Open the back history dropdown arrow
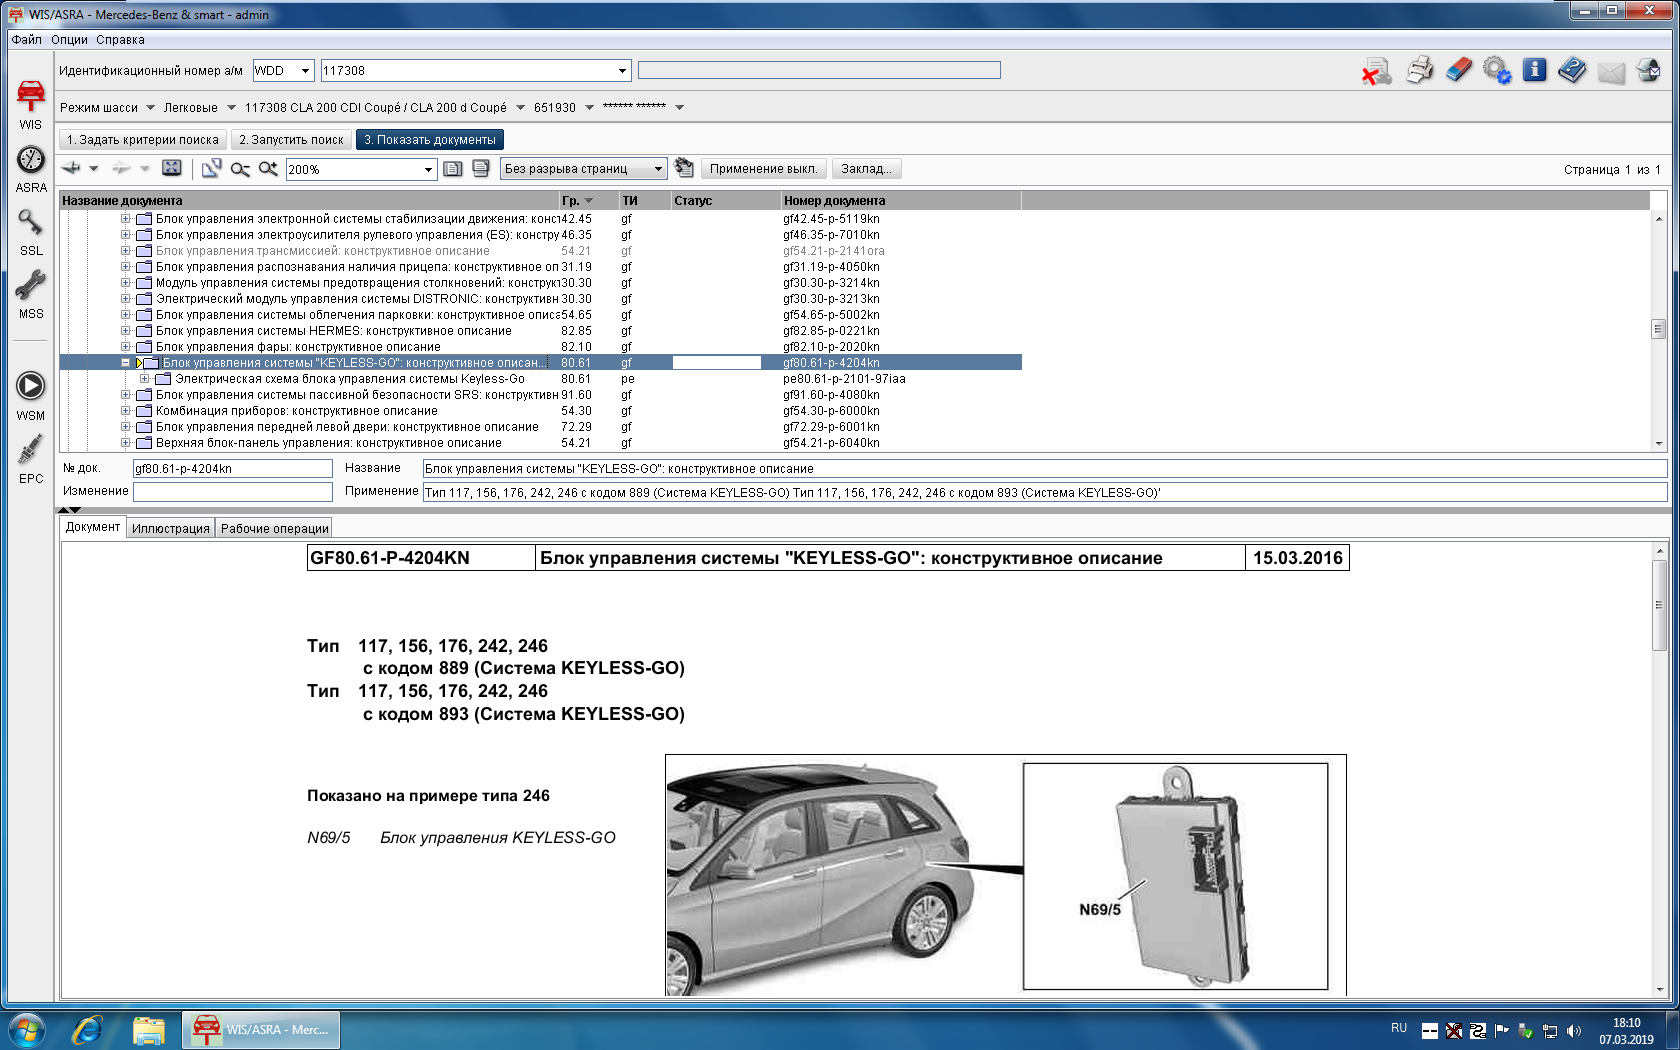This screenshot has width=1680, height=1050. pyautogui.click(x=94, y=168)
